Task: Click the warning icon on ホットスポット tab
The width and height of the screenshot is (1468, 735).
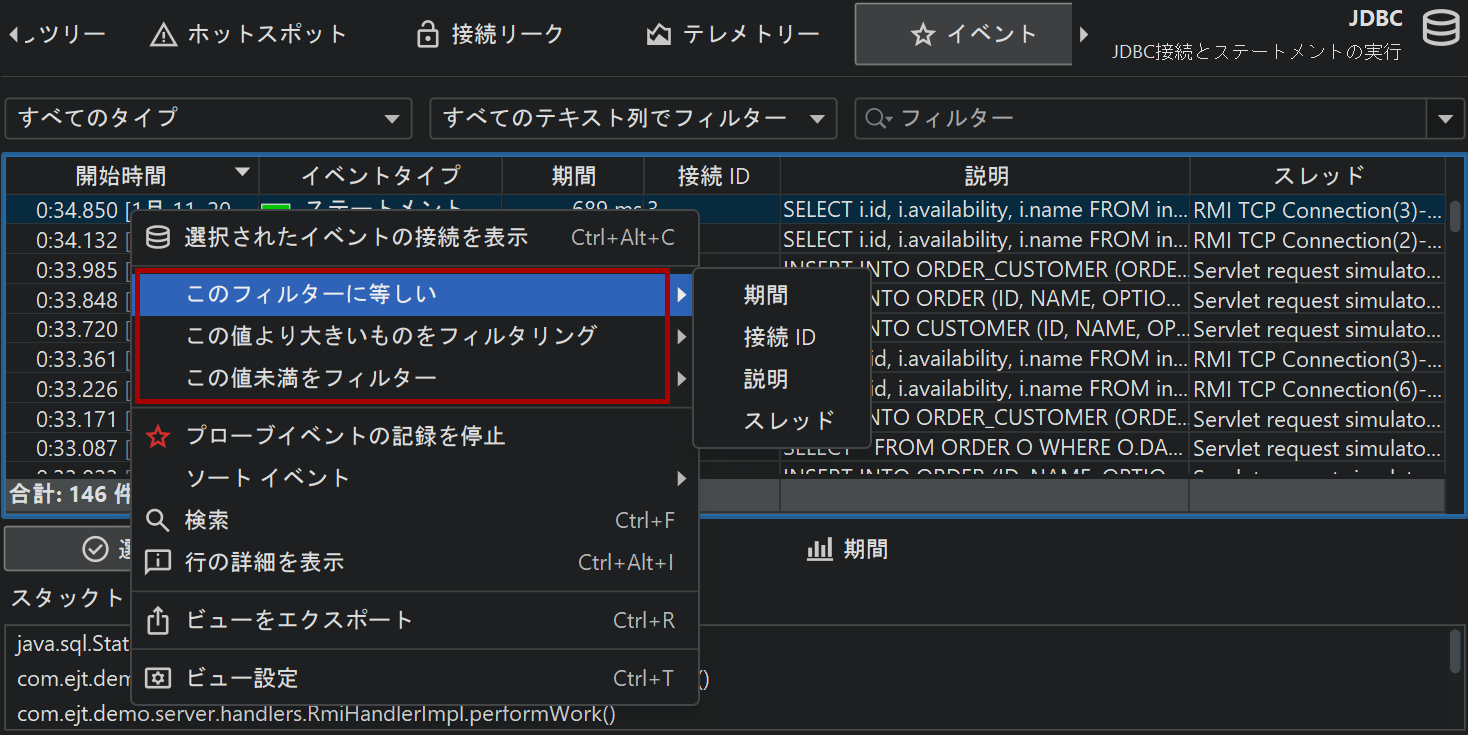Action: tap(163, 35)
